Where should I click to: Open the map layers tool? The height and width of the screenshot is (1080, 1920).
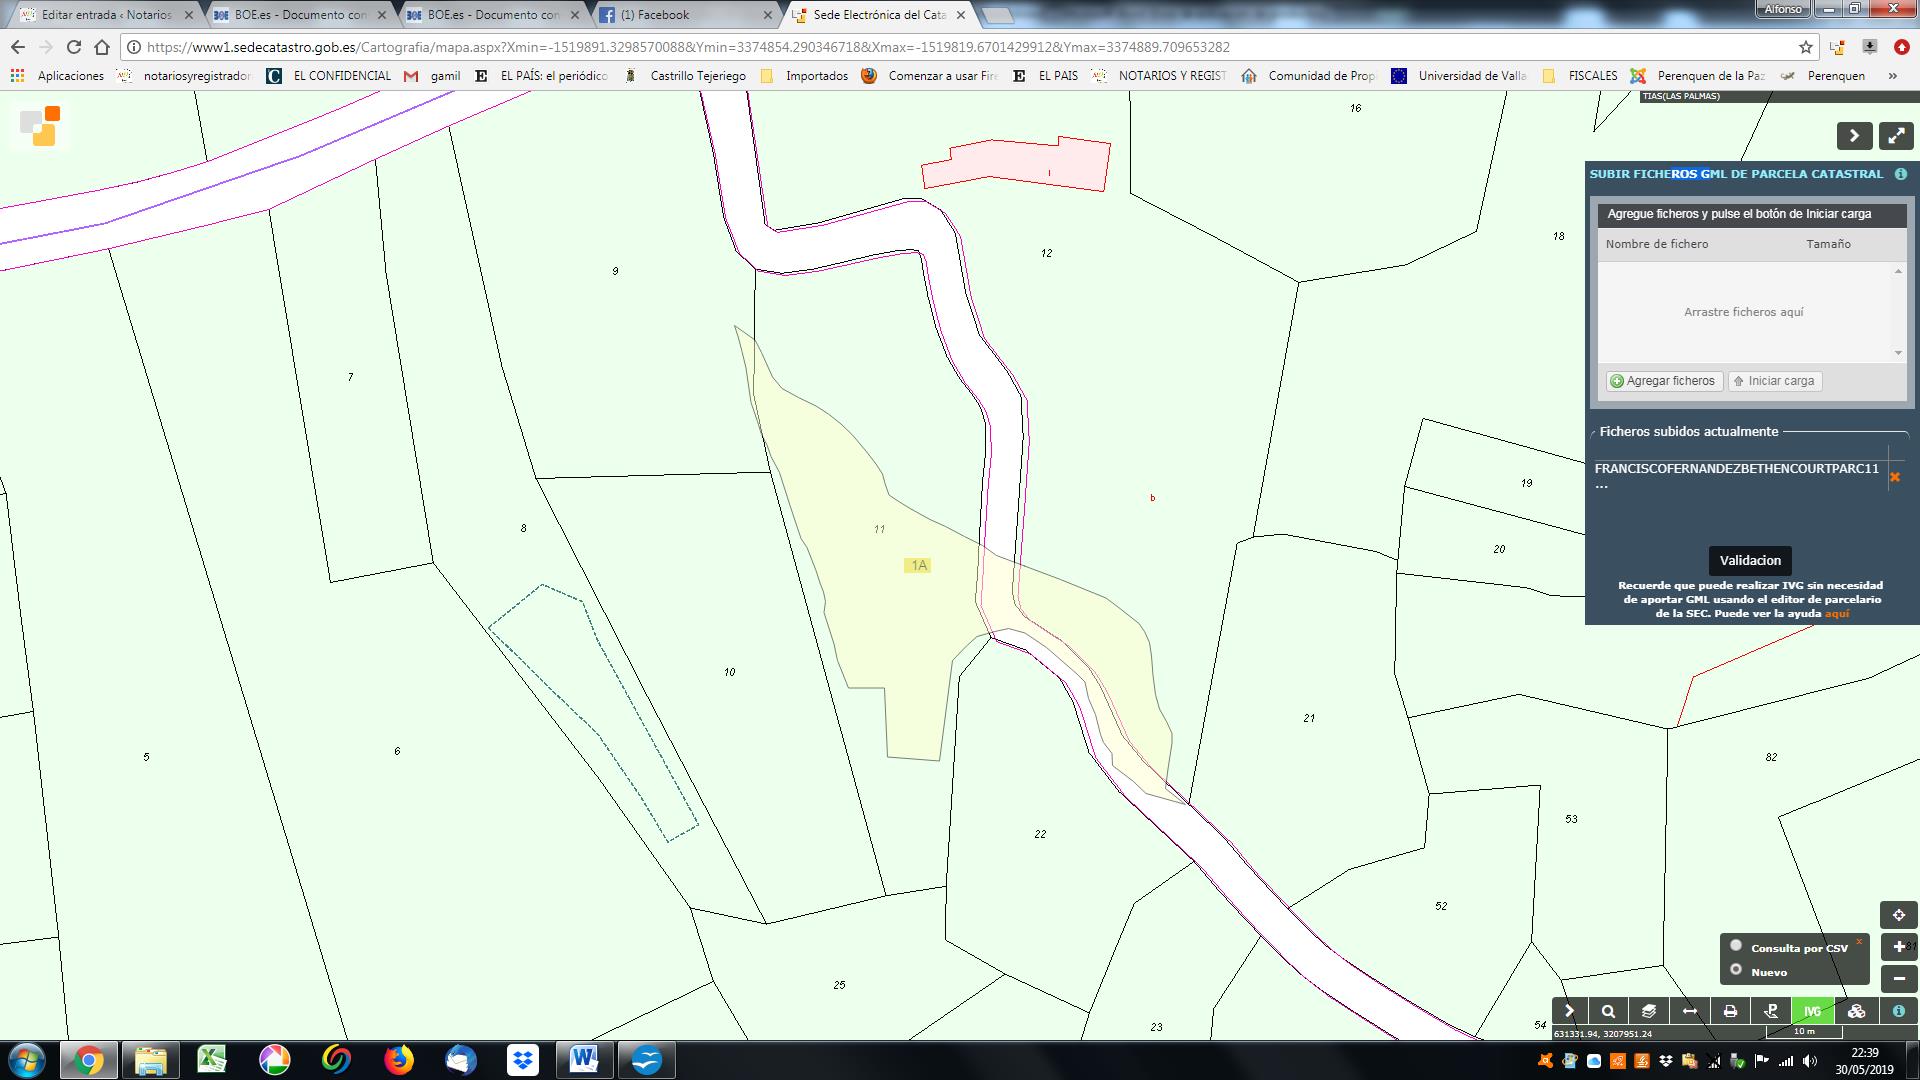tap(1649, 1011)
